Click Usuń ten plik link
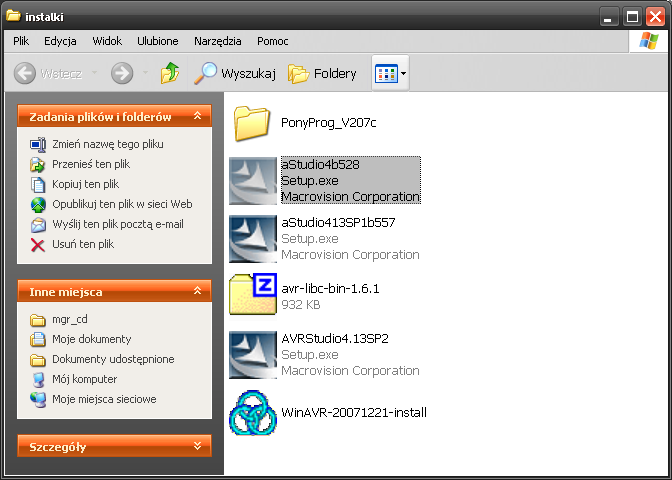Viewport: 672px width, 480px height. pos(83,244)
